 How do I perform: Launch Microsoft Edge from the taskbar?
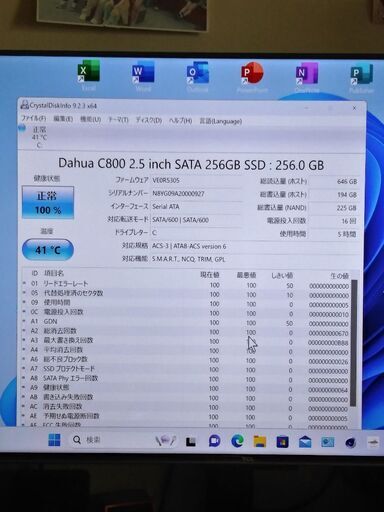(237, 441)
